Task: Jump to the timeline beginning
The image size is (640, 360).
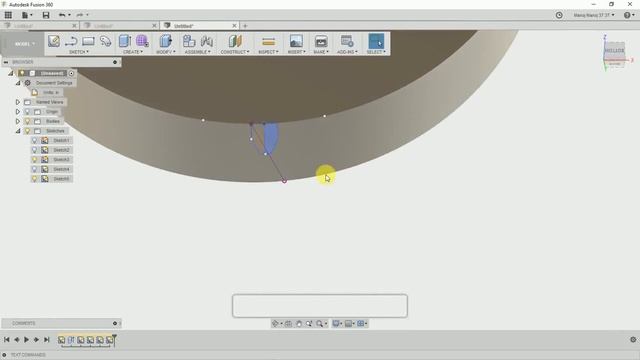Action: [7, 340]
